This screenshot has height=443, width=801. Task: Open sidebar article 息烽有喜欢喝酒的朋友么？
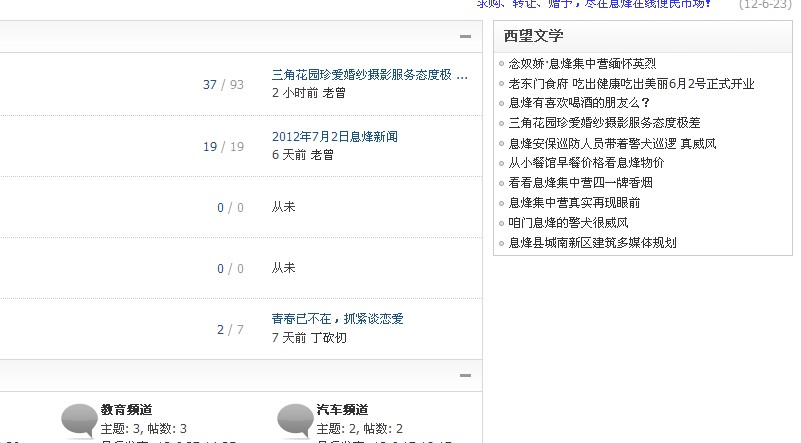click(579, 103)
